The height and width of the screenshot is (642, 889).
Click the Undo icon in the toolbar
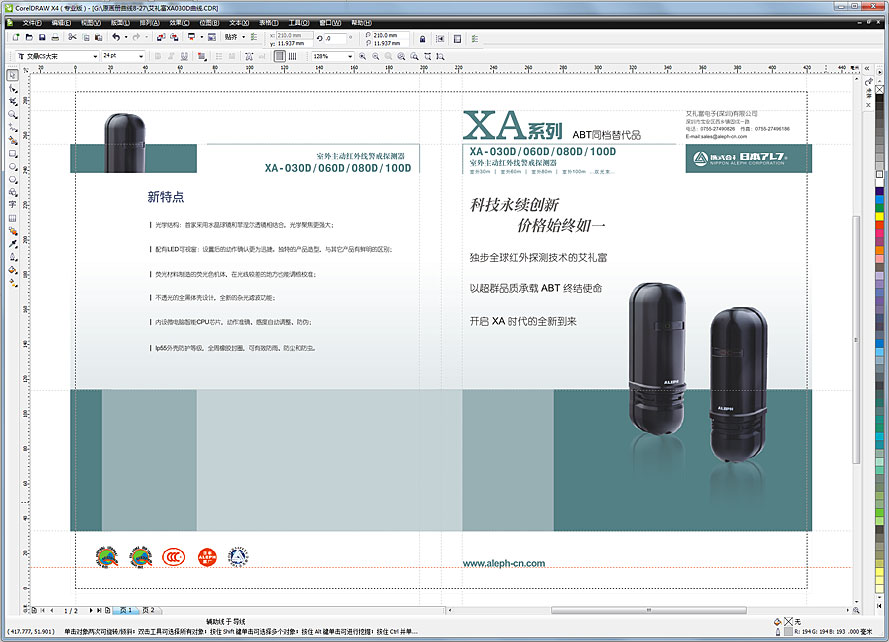[115, 38]
